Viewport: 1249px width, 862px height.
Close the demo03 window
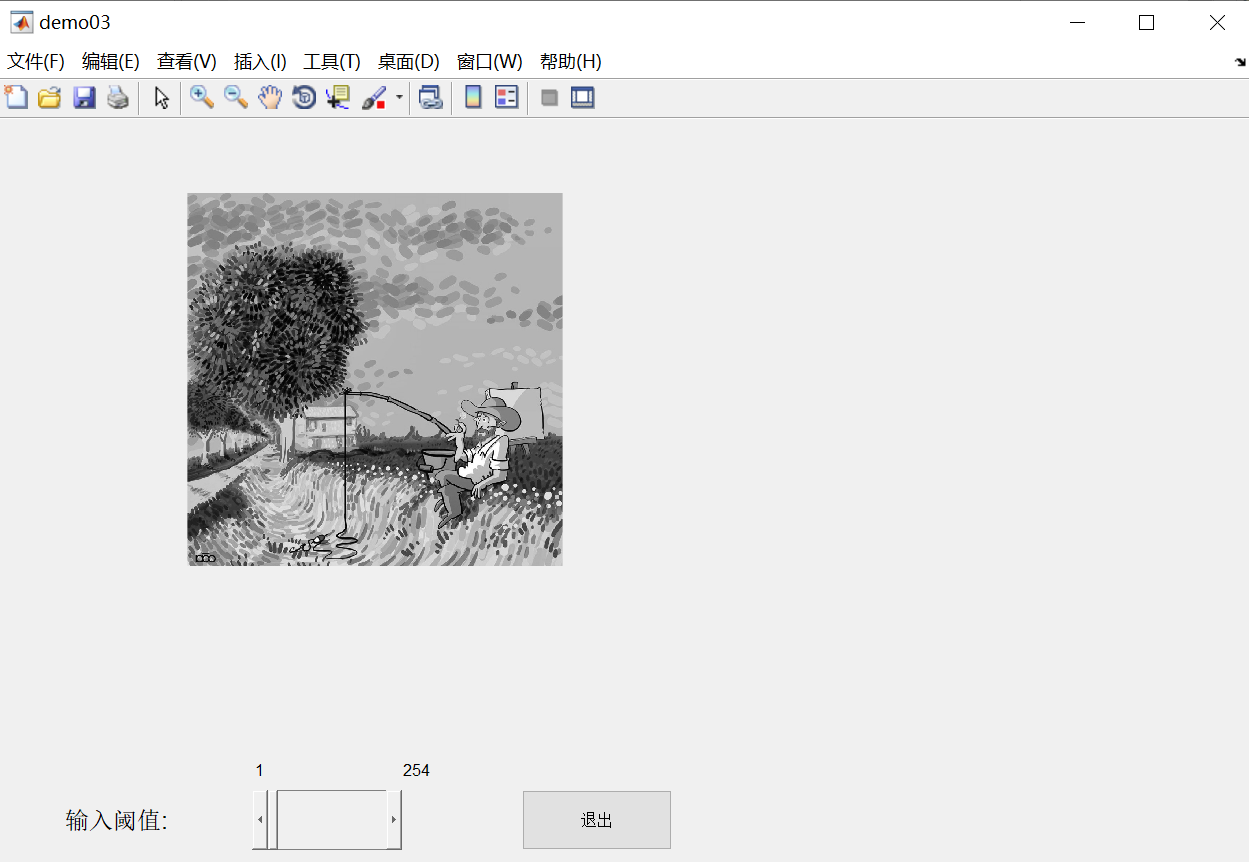1216,23
